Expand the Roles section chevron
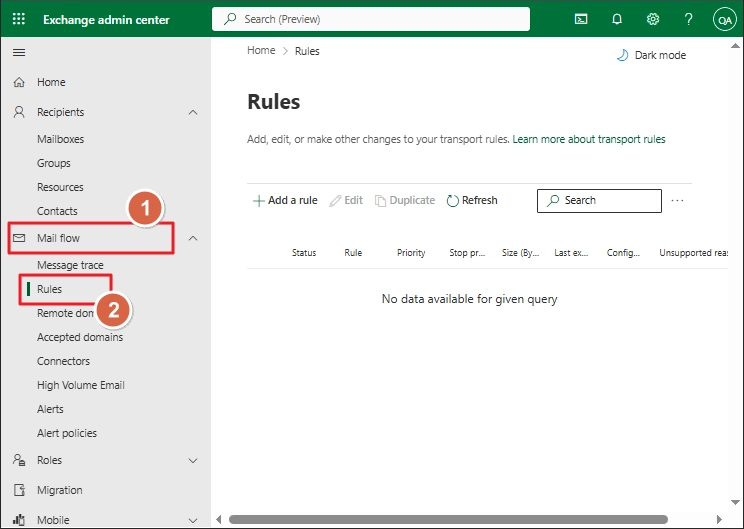Screen dimensions: 744x529 pyautogui.click(x=193, y=460)
